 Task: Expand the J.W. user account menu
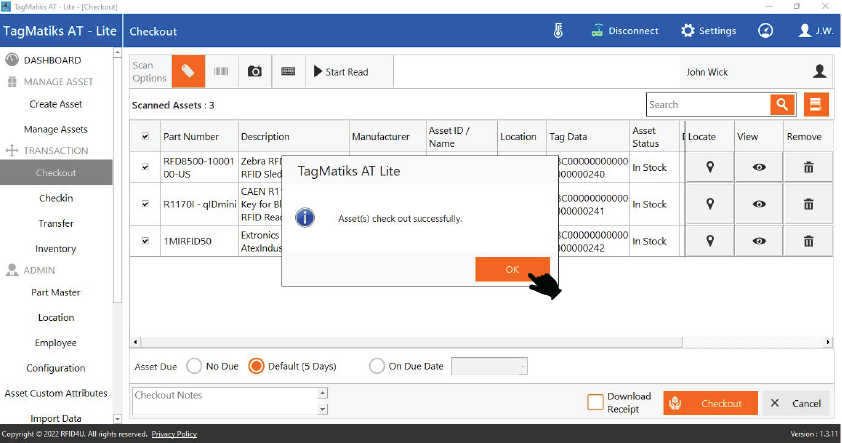(x=817, y=31)
